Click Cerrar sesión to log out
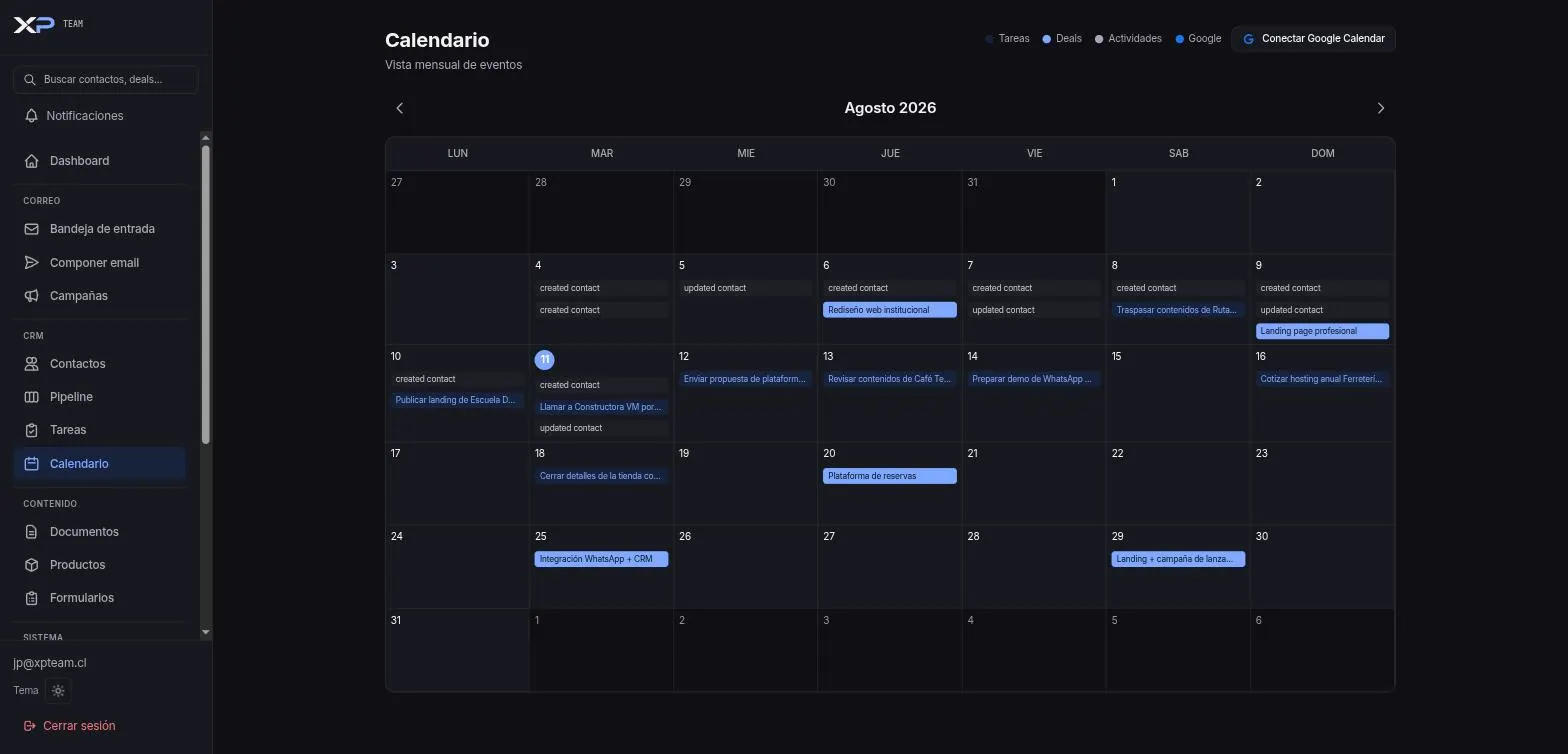1568x754 pixels. [70, 726]
